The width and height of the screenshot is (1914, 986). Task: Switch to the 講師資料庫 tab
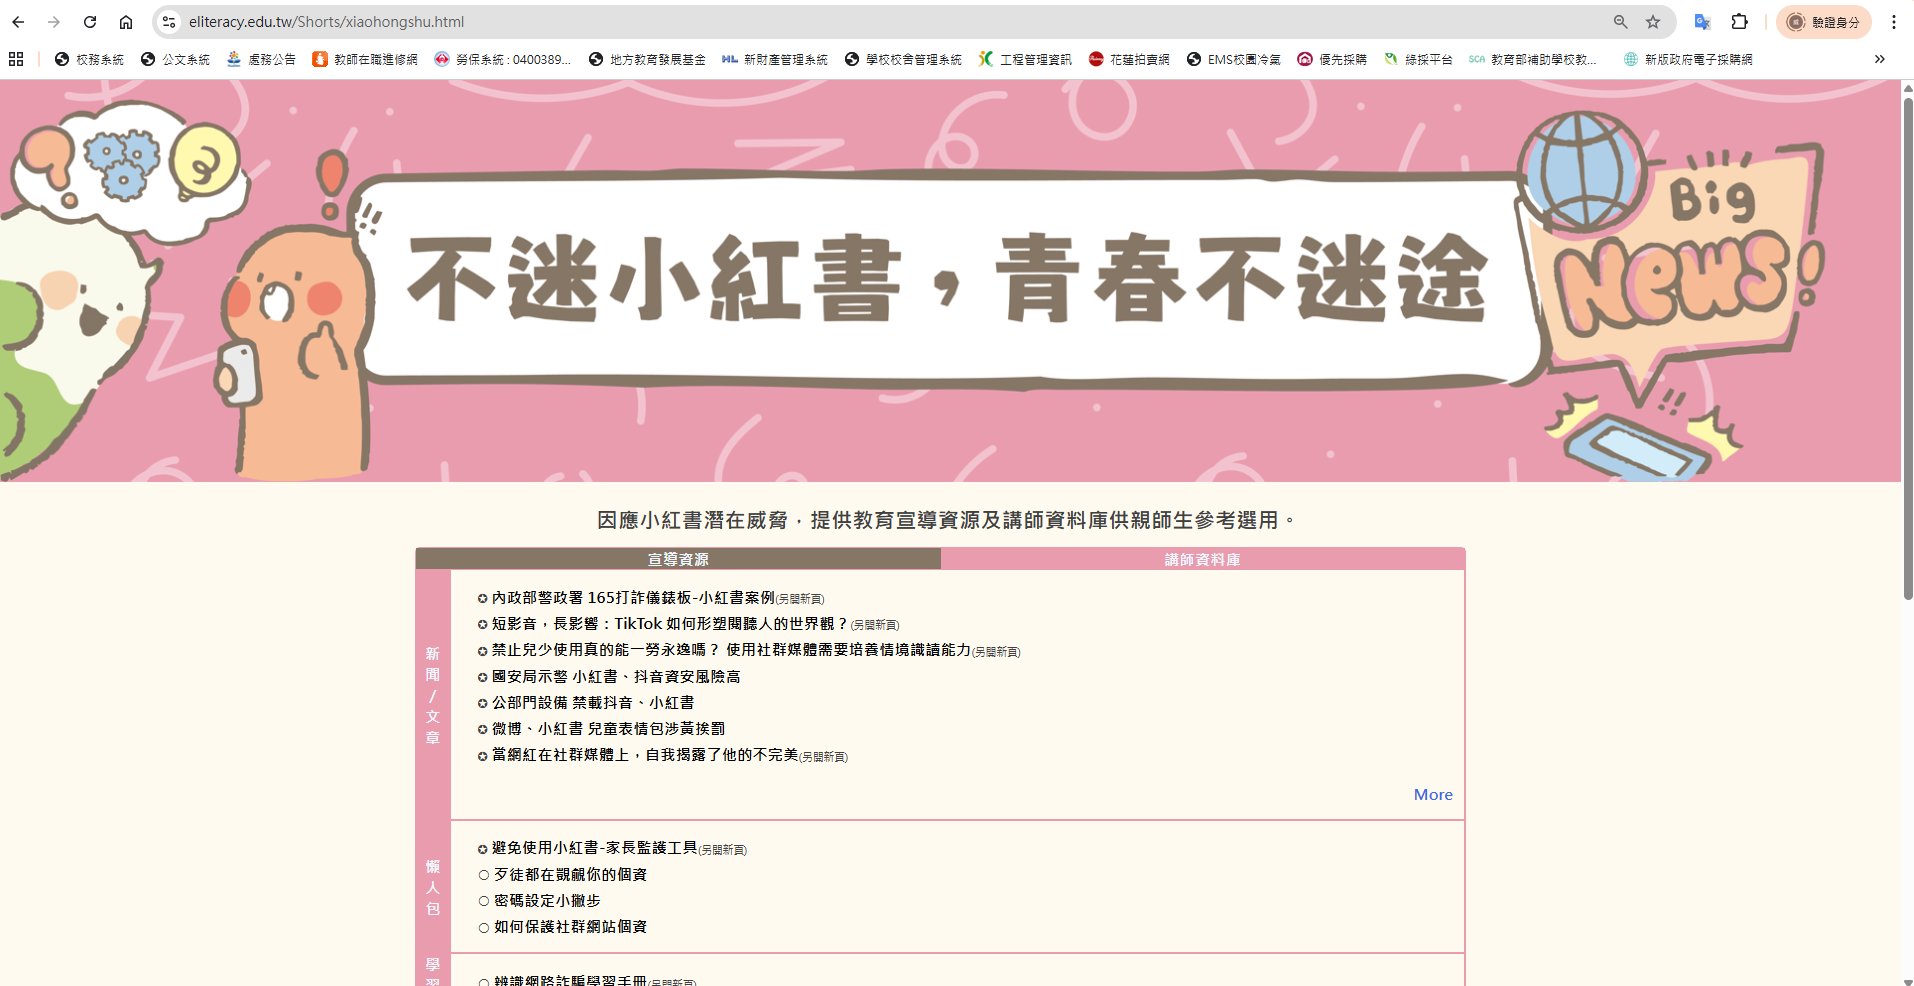(1202, 560)
